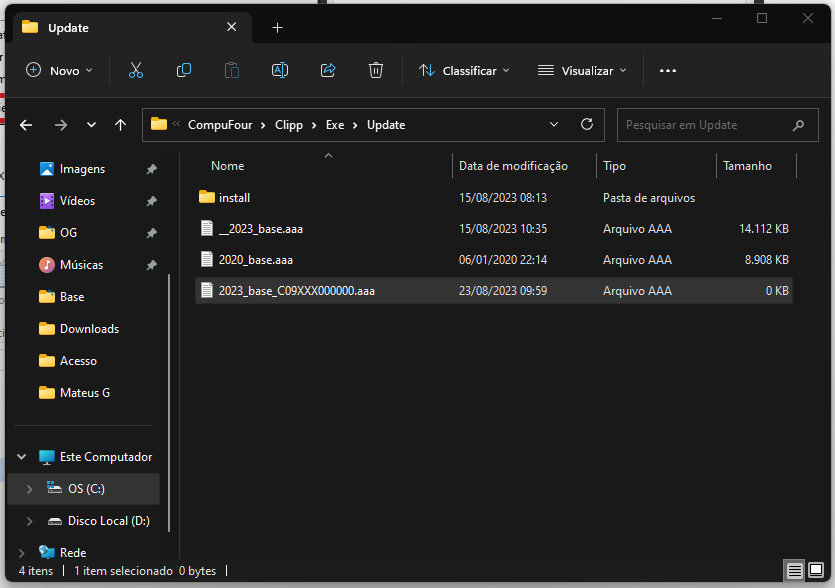
Task: Select the 2020_base.aaa file
Action: point(256,260)
